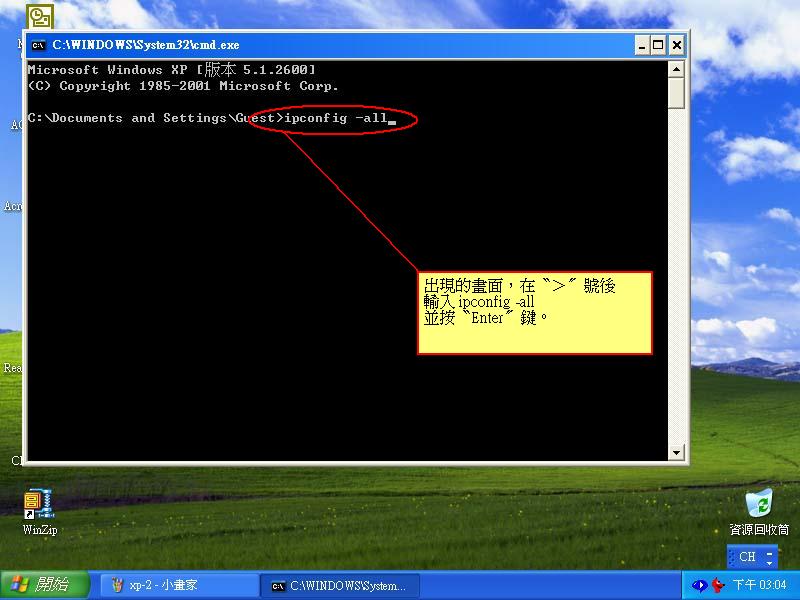The height and width of the screenshot is (600, 800).
Task: Open language bar options small arrow
Action: click(770, 562)
